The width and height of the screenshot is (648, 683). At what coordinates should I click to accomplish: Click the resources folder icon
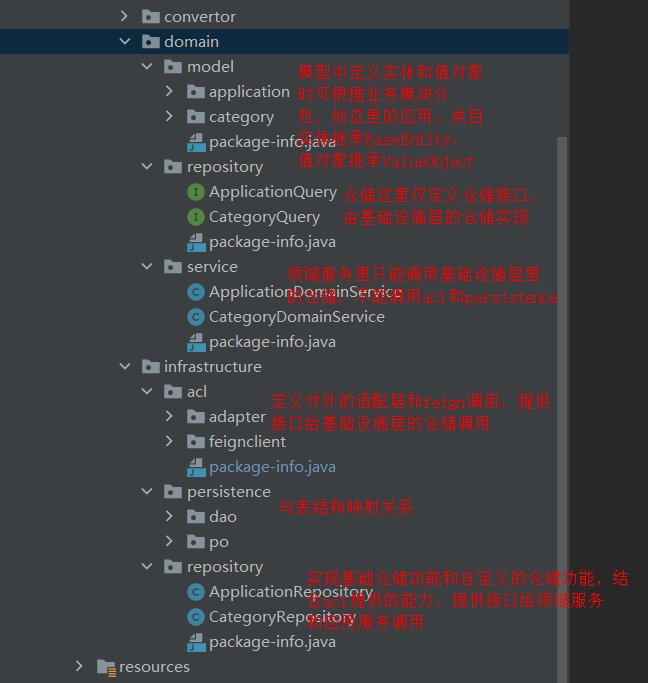pos(105,667)
